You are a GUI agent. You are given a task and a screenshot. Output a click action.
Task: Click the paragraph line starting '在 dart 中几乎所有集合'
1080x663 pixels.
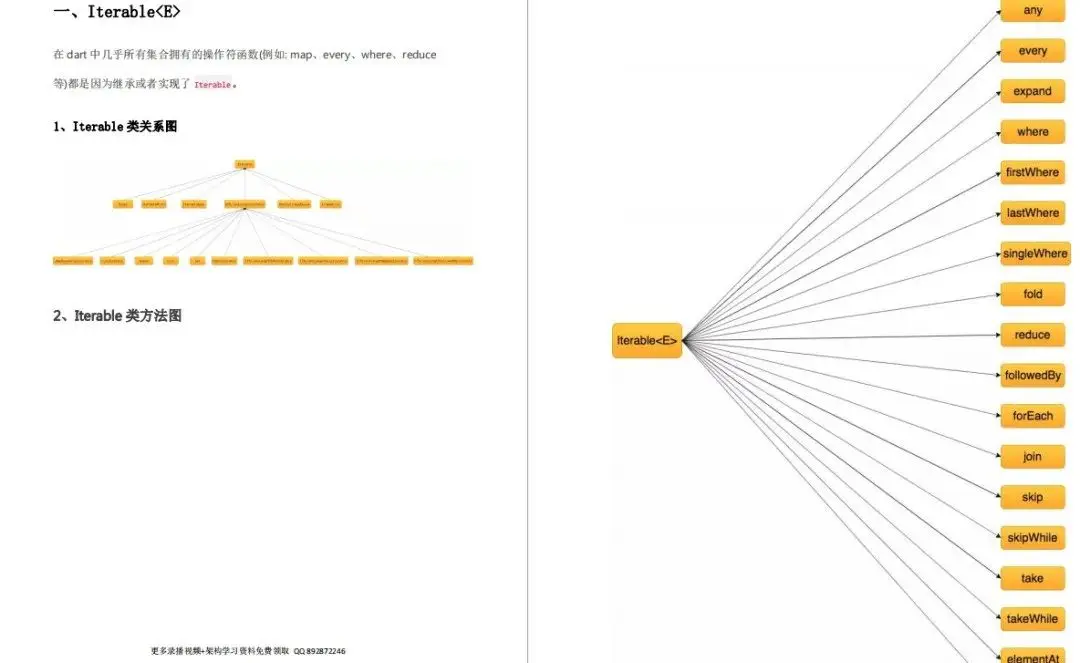click(x=245, y=54)
